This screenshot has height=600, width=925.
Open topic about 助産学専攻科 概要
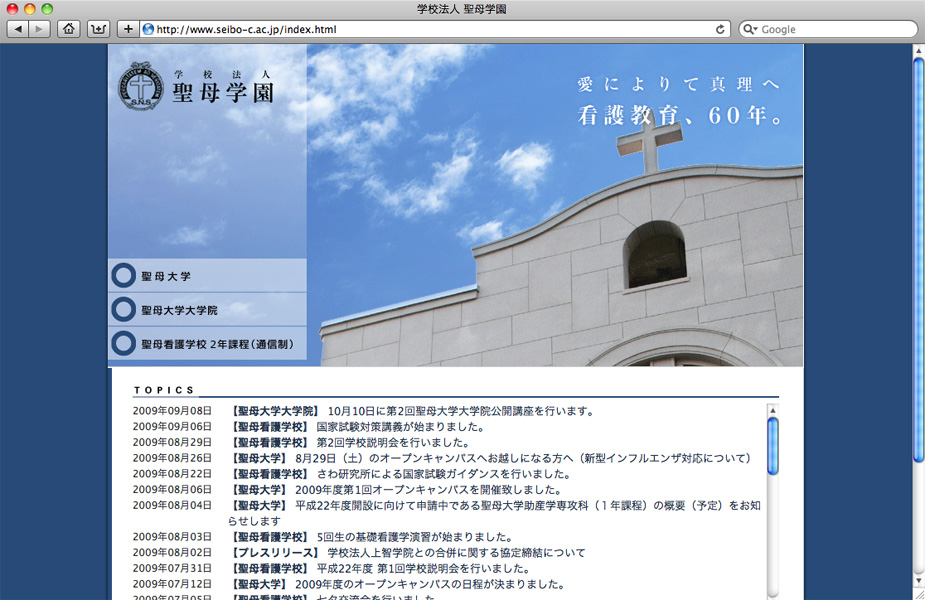pyautogui.click(x=494, y=513)
